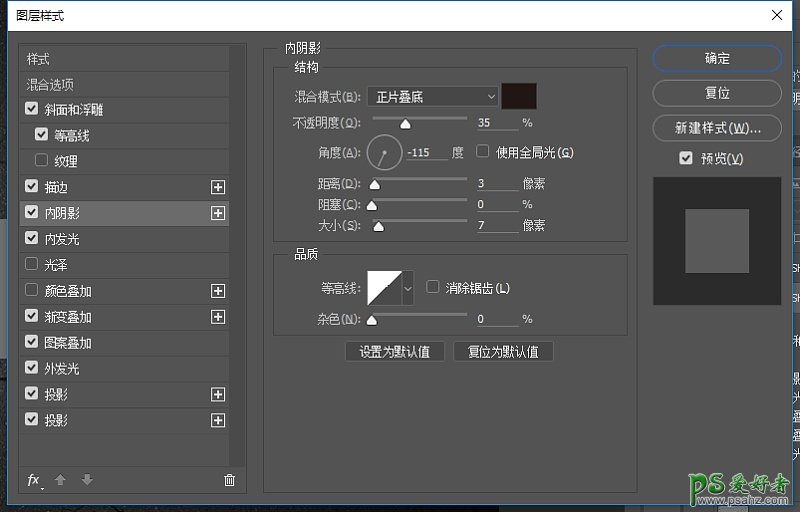Click the move effect down arrow
This screenshot has width=800, height=512.
(x=87, y=480)
